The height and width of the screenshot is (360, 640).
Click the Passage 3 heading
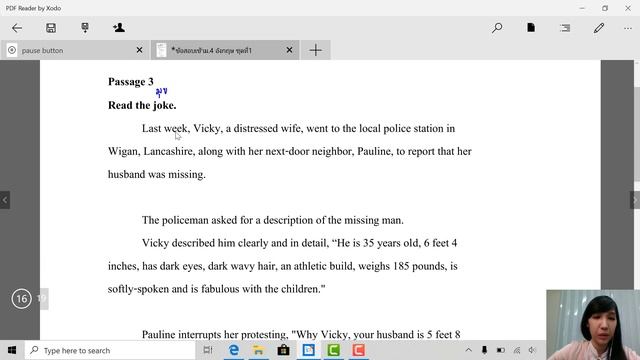tap(131, 82)
